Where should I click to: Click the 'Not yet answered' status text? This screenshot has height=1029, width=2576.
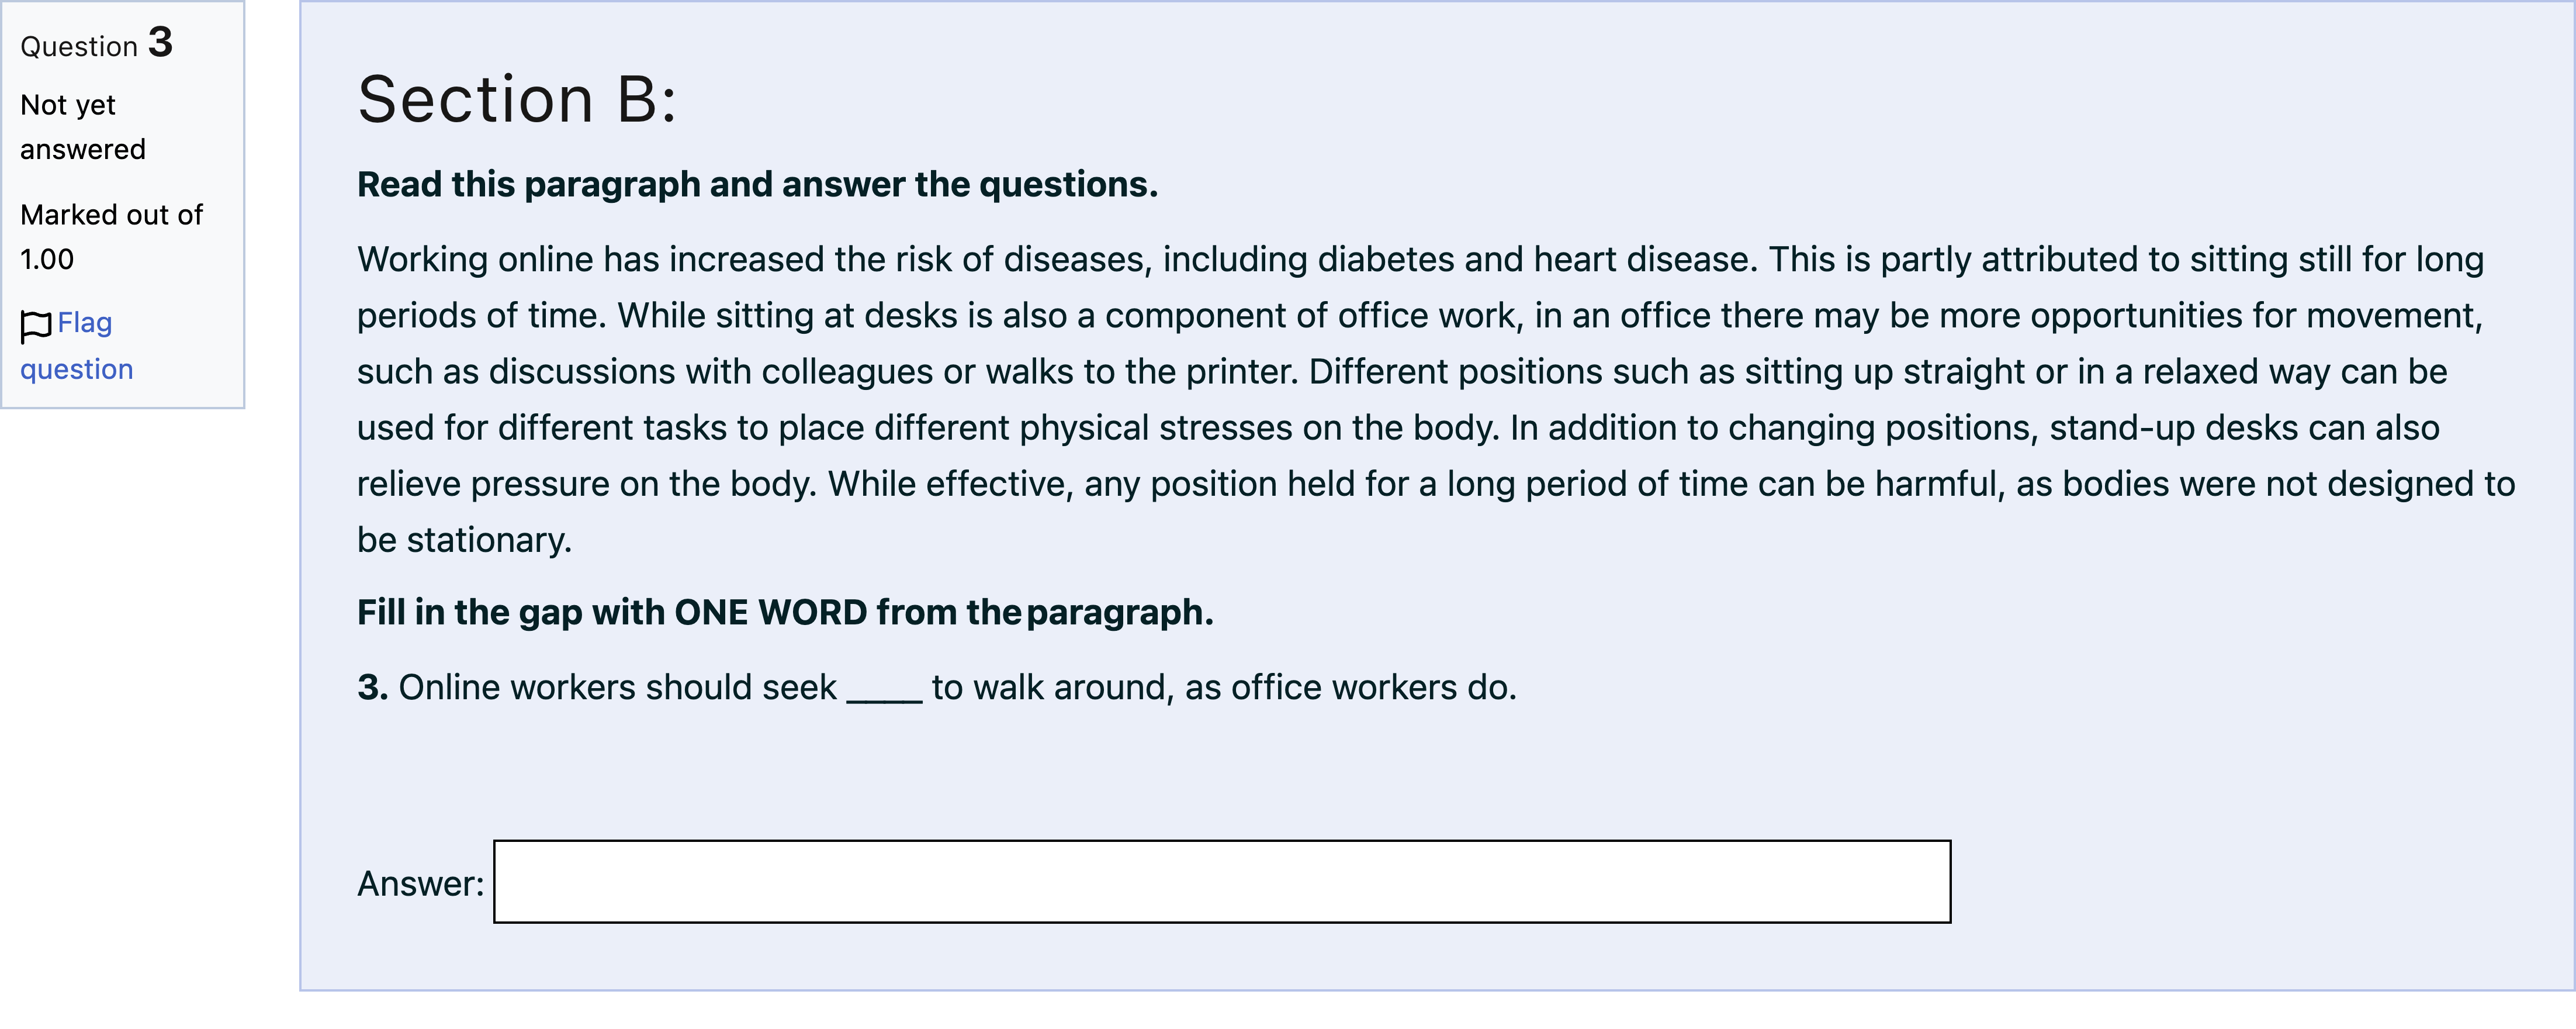(83, 127)
